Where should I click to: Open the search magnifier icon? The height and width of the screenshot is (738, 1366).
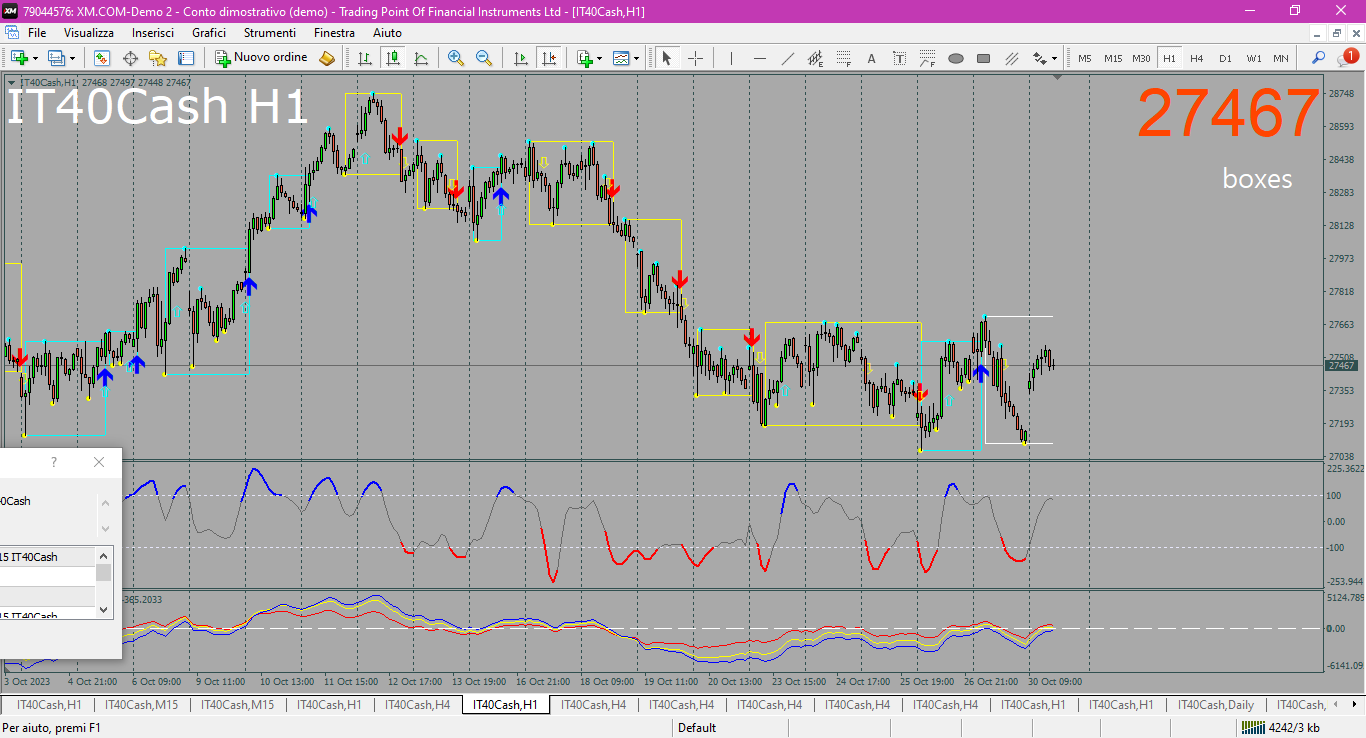point(1319,58)
